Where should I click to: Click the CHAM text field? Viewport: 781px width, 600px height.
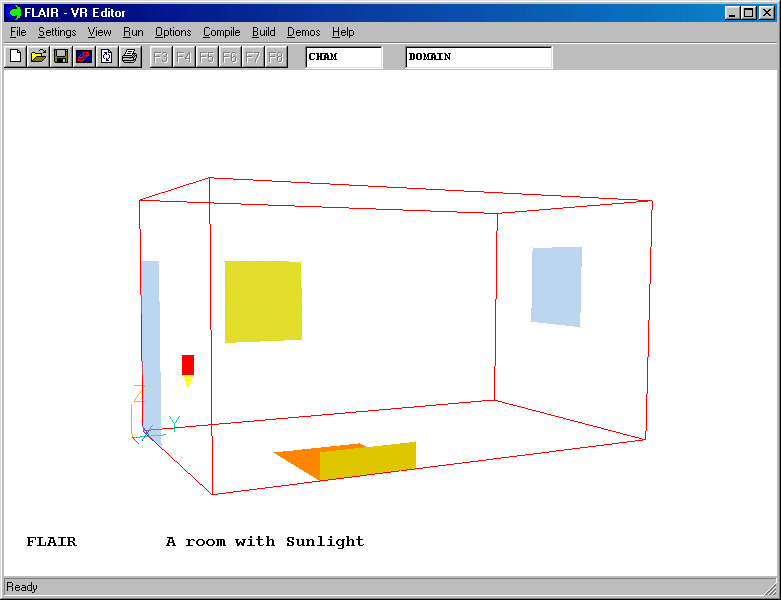(x=343, y=57)
